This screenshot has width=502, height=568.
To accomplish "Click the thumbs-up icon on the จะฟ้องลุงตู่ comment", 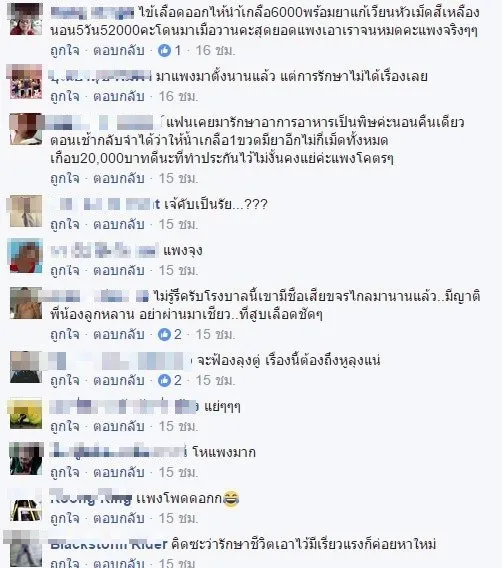I will (164, 380).
